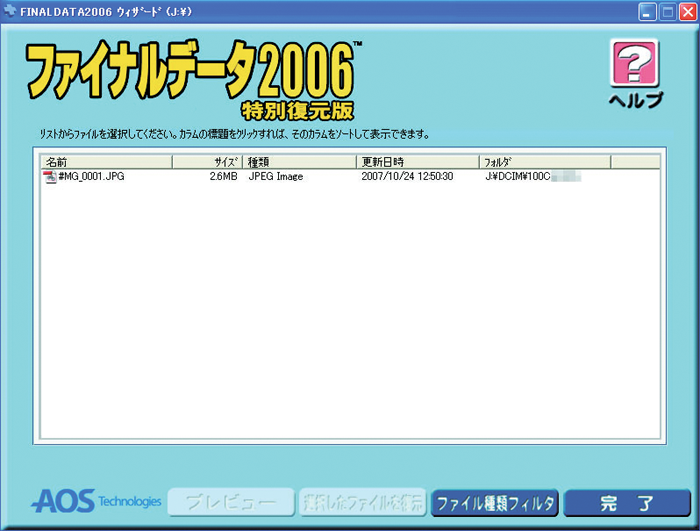Sort list by 名前 column header

106,162
